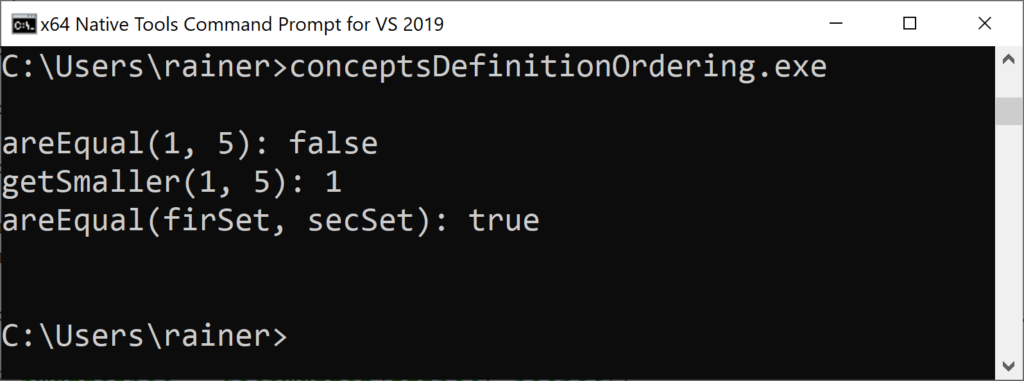Open the command prompt system menu icon
Screen dimensions: 1024x381
click(x=24, y=25)
